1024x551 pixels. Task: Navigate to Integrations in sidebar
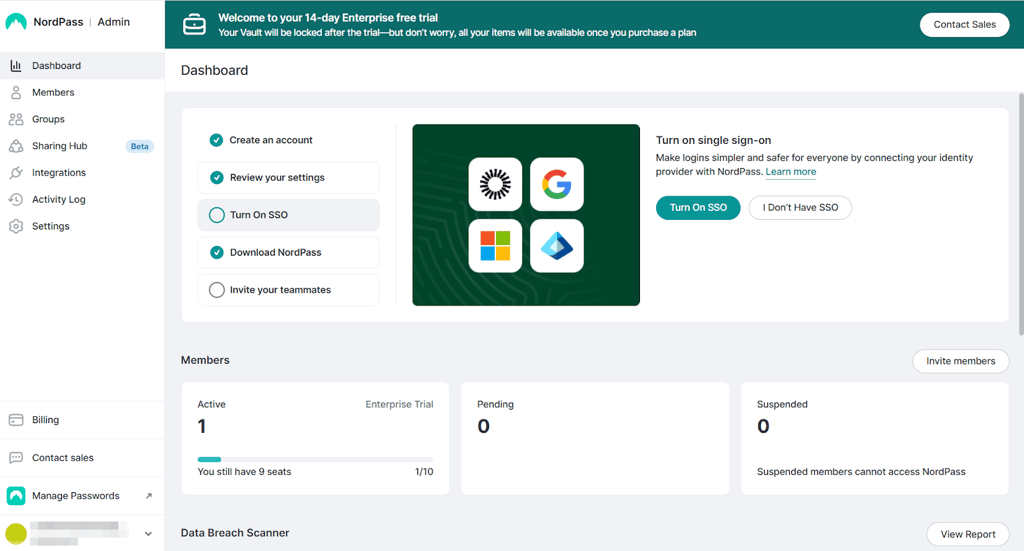[x=82, y=173]
